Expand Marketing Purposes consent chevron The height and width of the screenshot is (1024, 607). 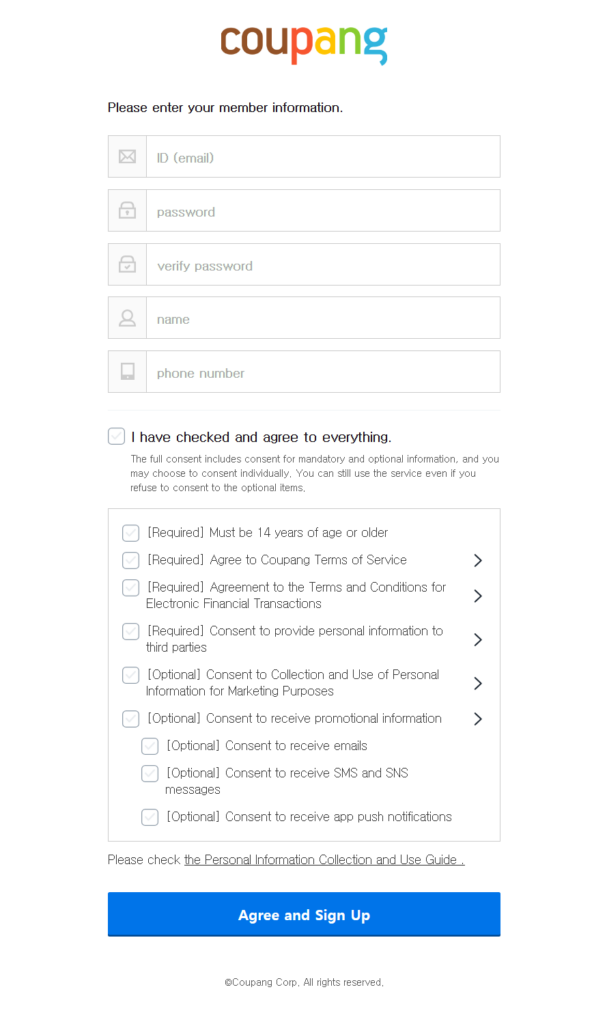pyautogui.click(x=478, y=683)
